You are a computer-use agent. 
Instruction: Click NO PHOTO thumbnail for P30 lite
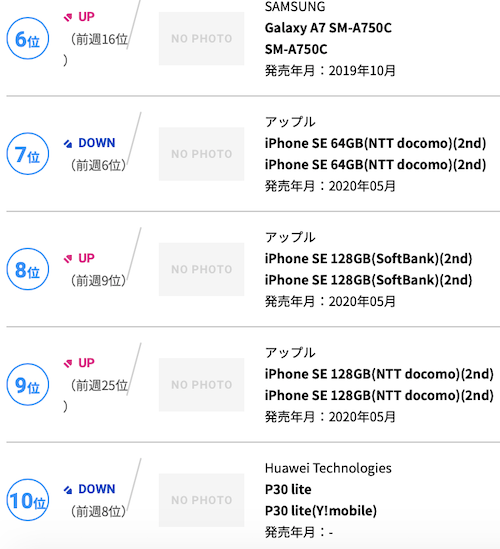tap(201, 500)
